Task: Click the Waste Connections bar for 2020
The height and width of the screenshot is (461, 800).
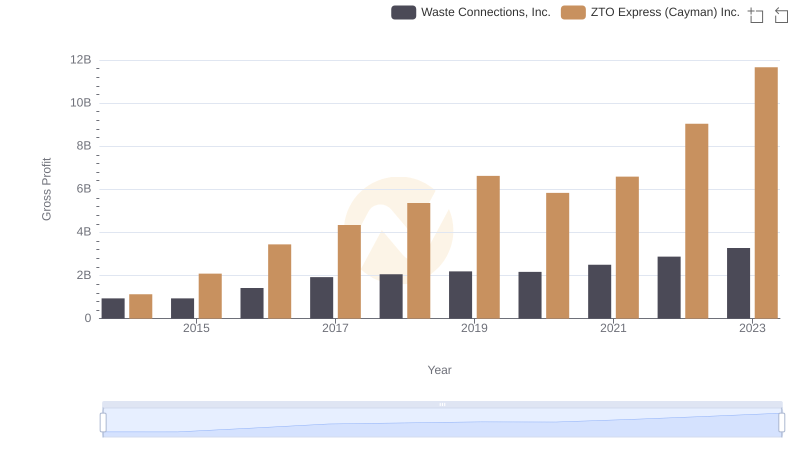Action: [x=530, y=295]
